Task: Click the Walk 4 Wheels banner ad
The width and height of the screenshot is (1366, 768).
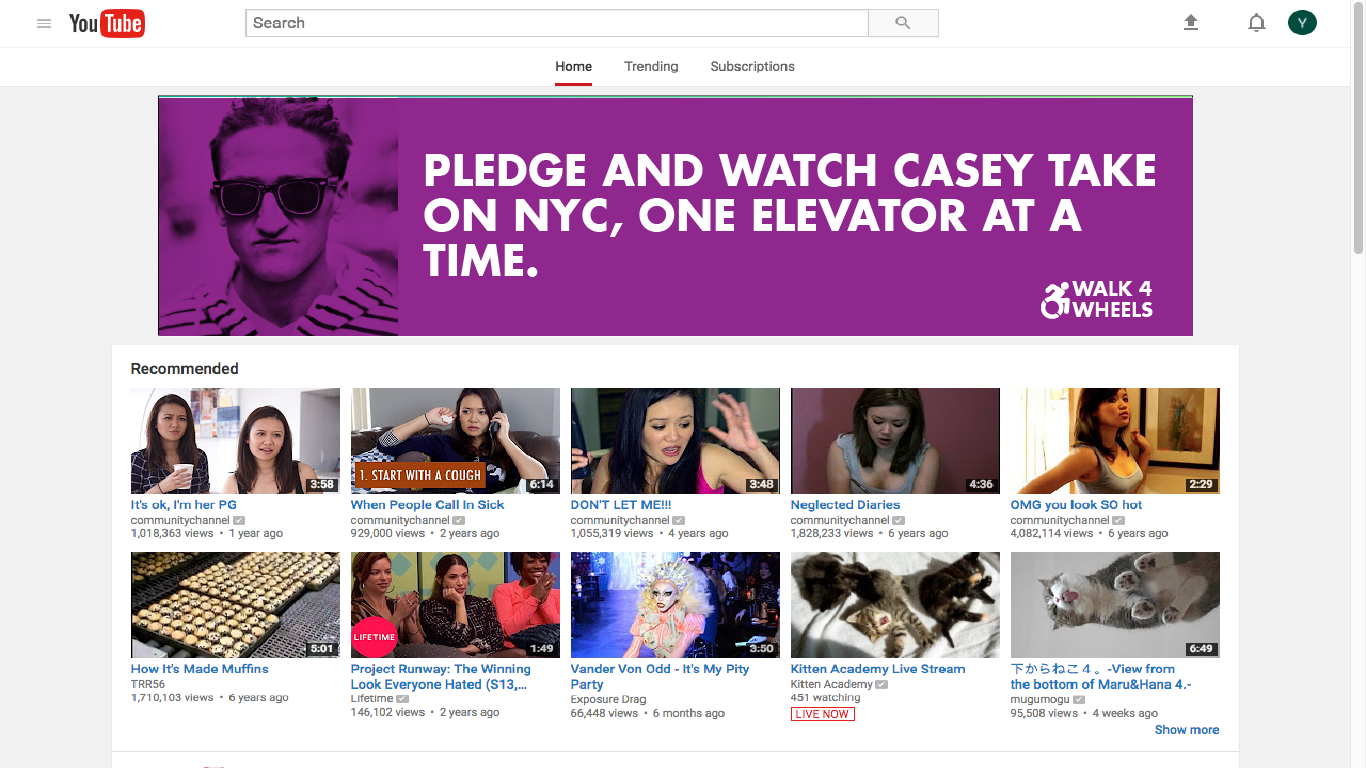Action: click(675, 216)
